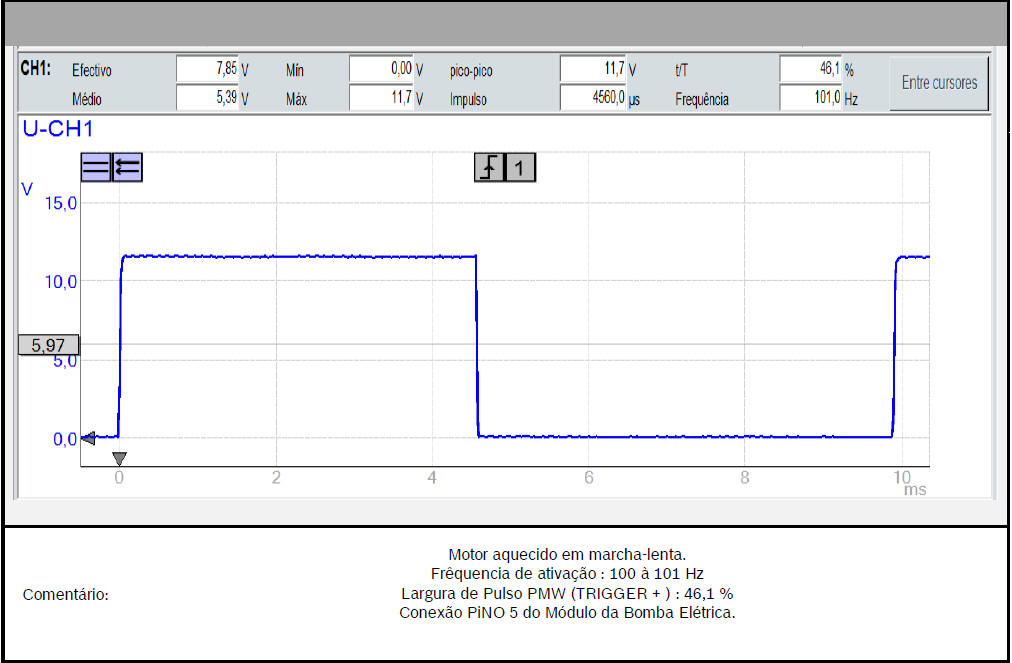Click the U-CH1 channel title
This screenshot has width=1012, height=663.
tap(58, 129)
